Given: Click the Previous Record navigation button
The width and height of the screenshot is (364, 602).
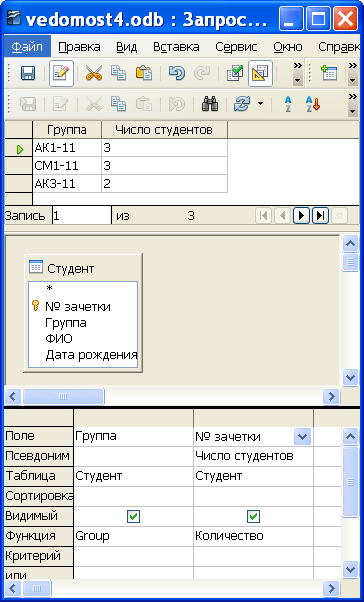Looking at the screenshot, I should pos(282,216).
